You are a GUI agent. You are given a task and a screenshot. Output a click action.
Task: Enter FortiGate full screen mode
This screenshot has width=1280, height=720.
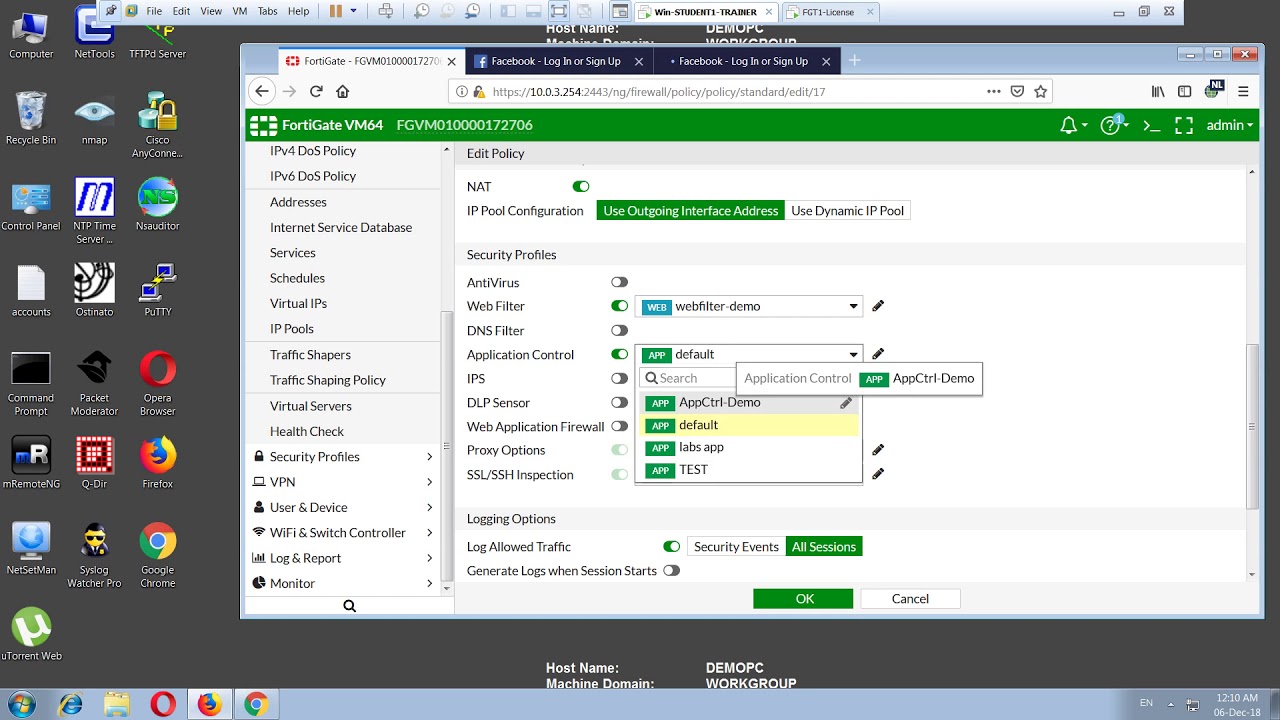click(1184, 125)
